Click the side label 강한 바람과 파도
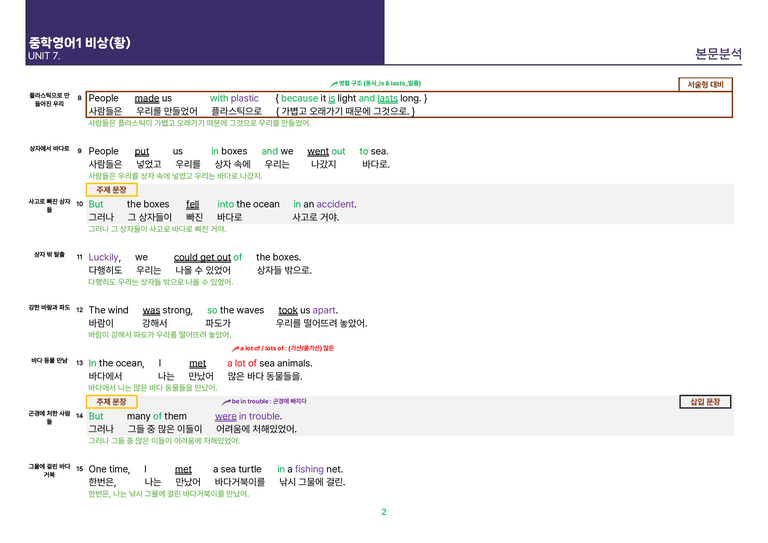Screen dimensions: 768x543 [49, 307]
